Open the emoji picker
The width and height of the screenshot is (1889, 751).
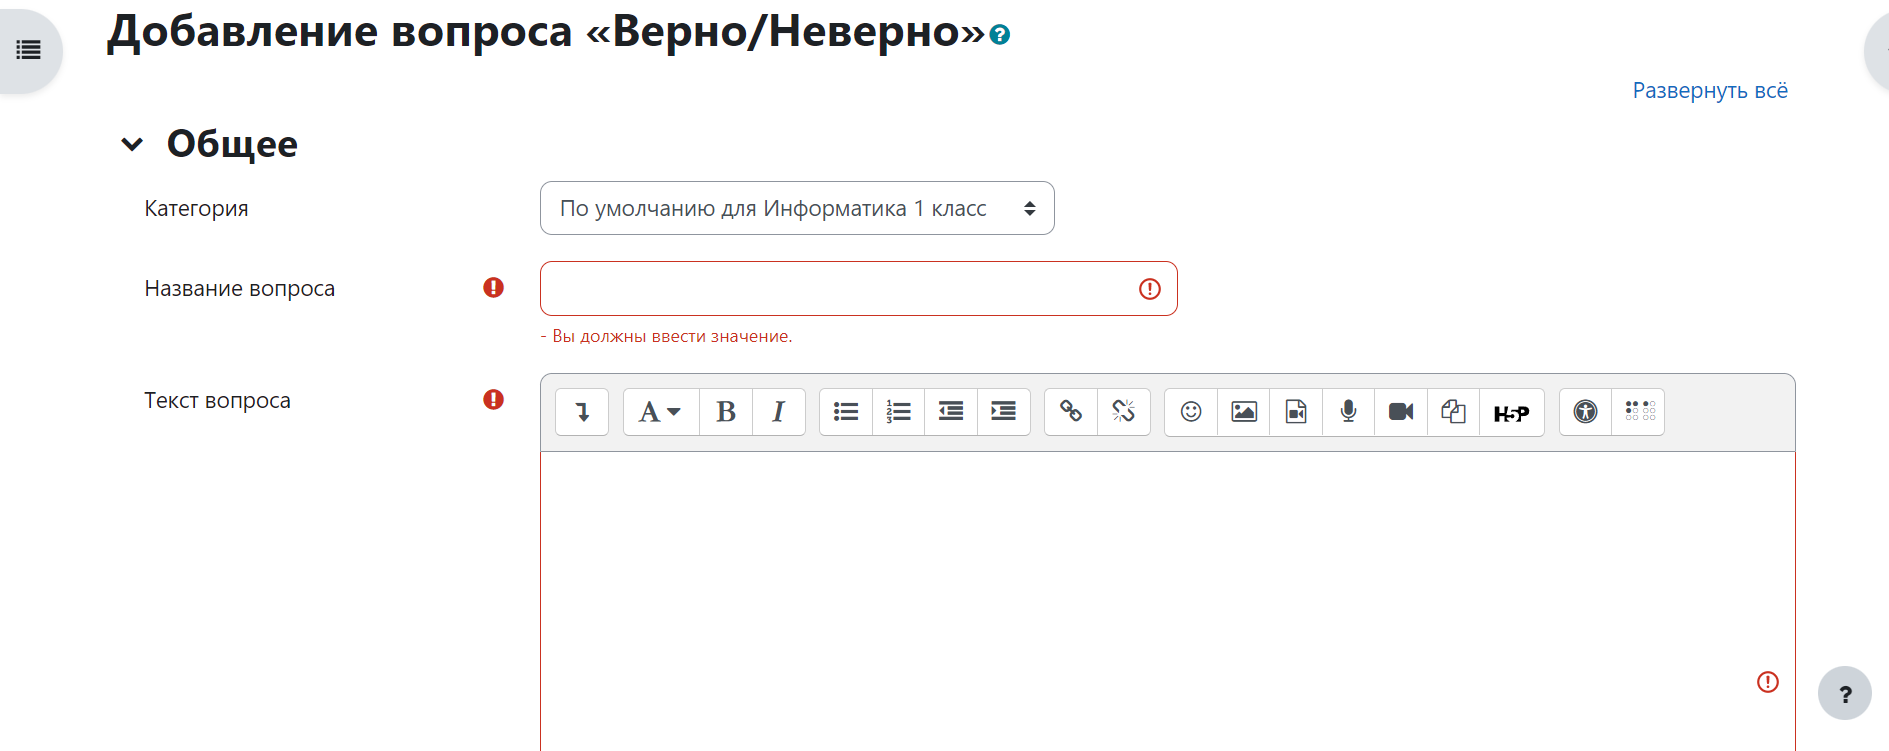coord(1191,412)
